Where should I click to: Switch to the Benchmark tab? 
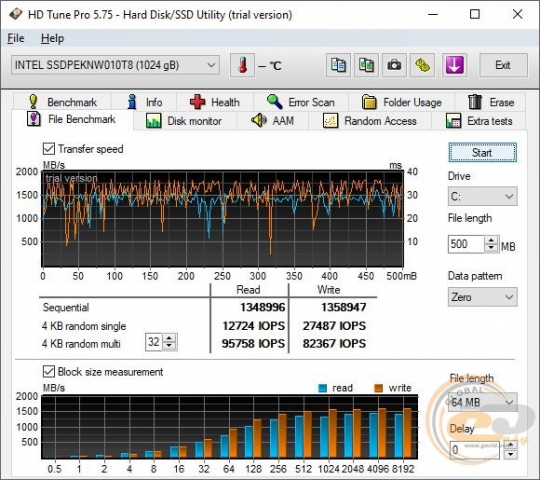click(x=62, y=102)
